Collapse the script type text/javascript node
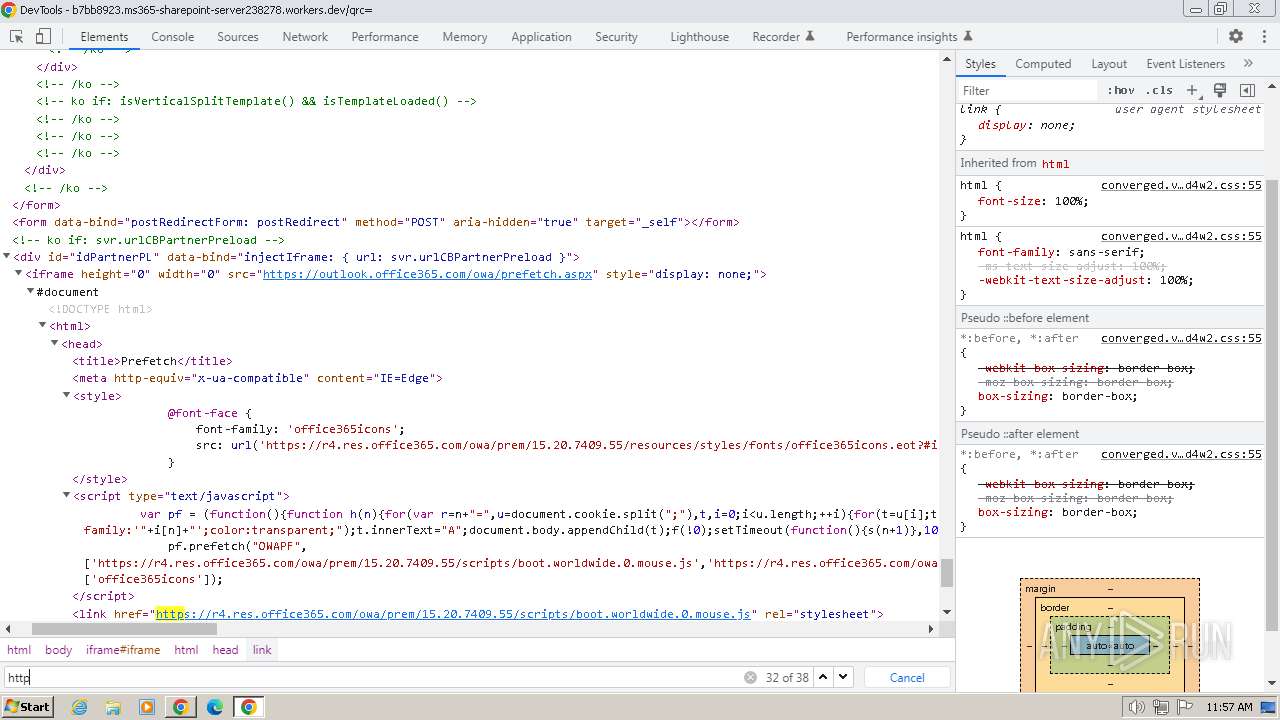Viewport: 1280px width, 720px height. click(x=67, y=496)
